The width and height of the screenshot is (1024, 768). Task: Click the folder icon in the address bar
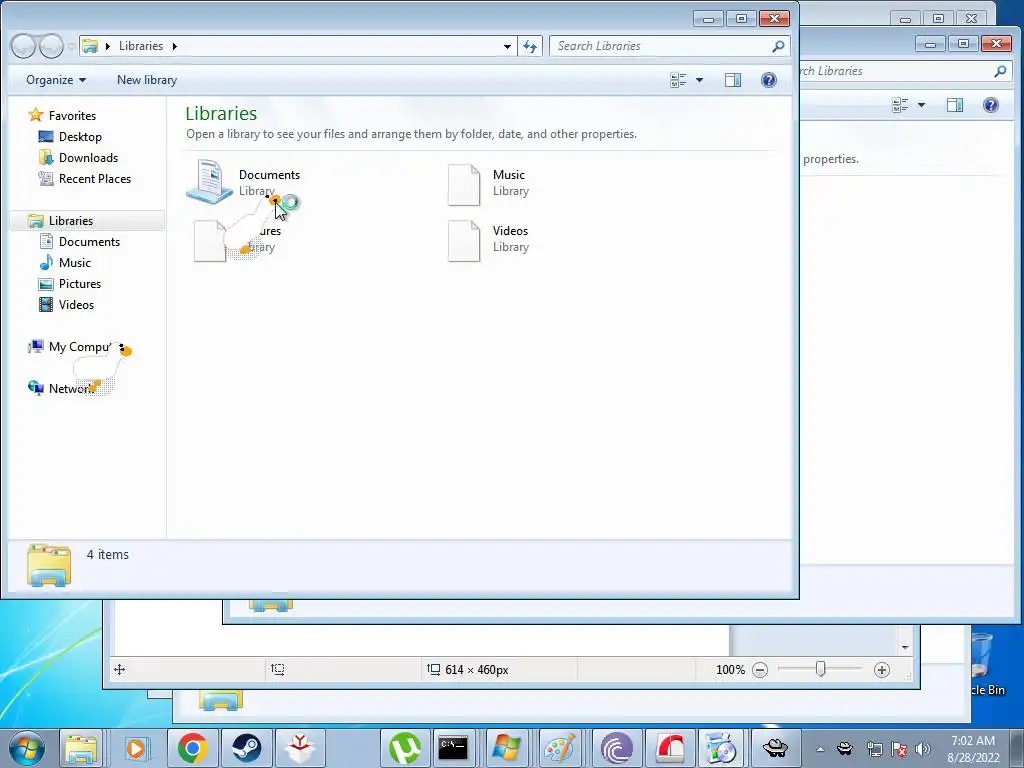tap(90, 46)
